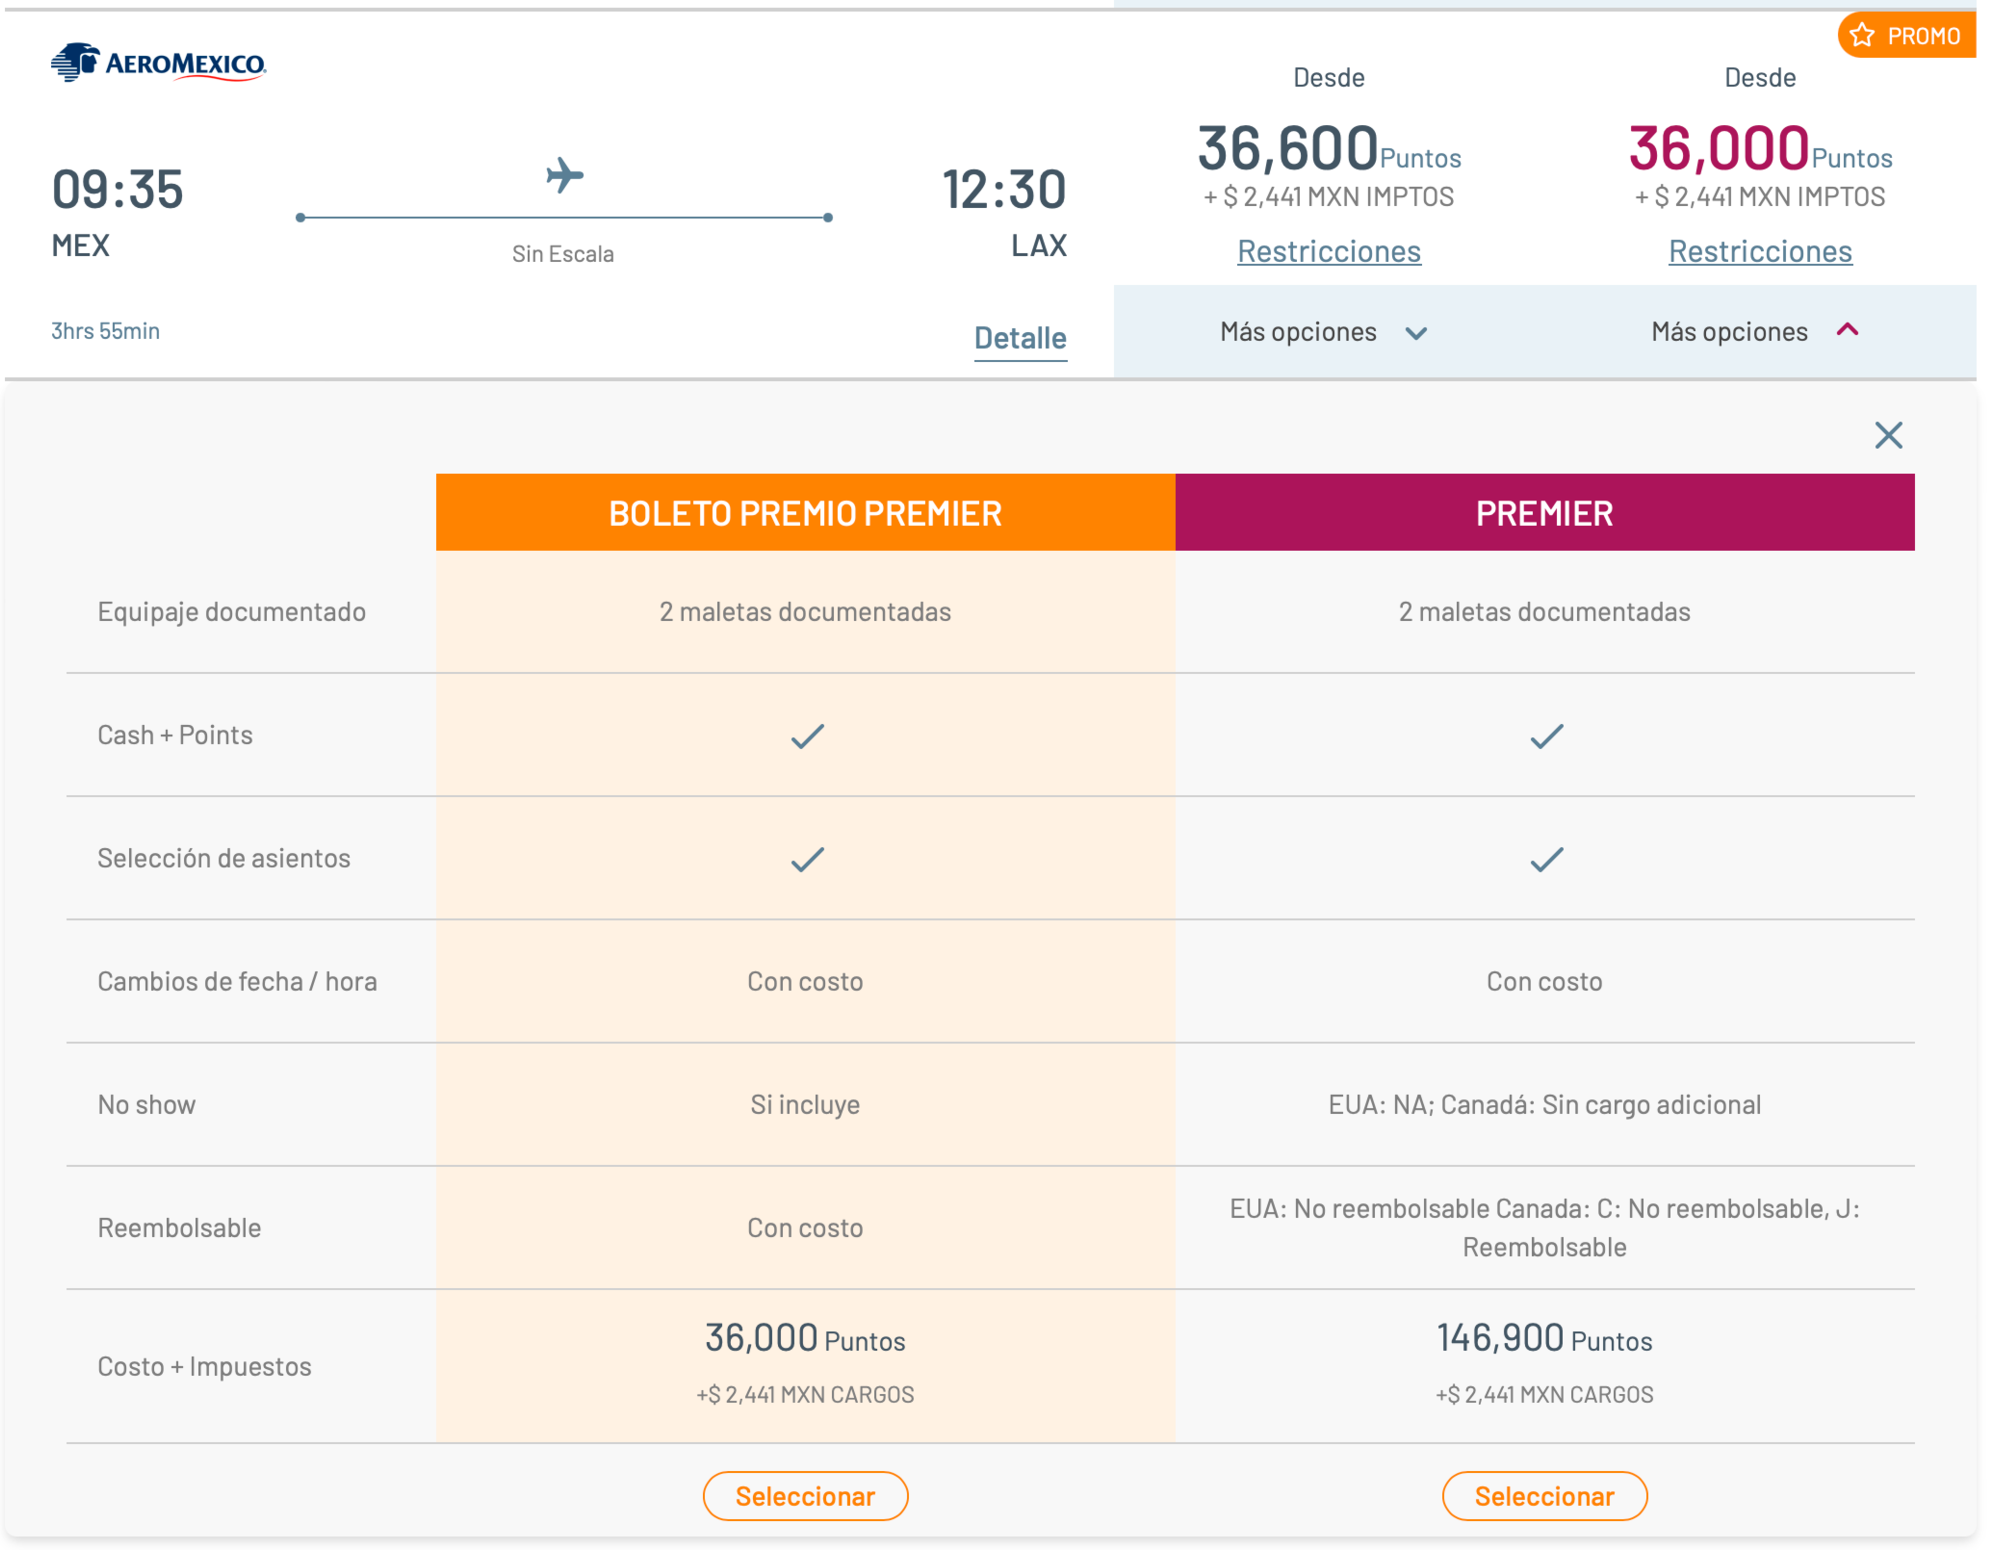Expand Más opciones under the 36,600 Puntos fare
The width and height of the screenshot is (1995, 1550).
click(1324, 332)
